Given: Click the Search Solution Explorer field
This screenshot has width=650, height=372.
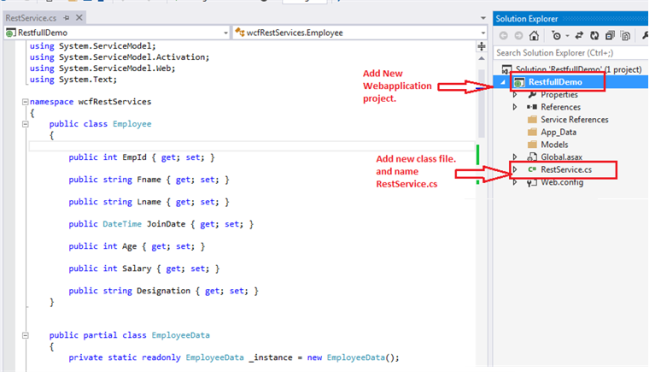Looking at the screenshot, I should (571, 53).
